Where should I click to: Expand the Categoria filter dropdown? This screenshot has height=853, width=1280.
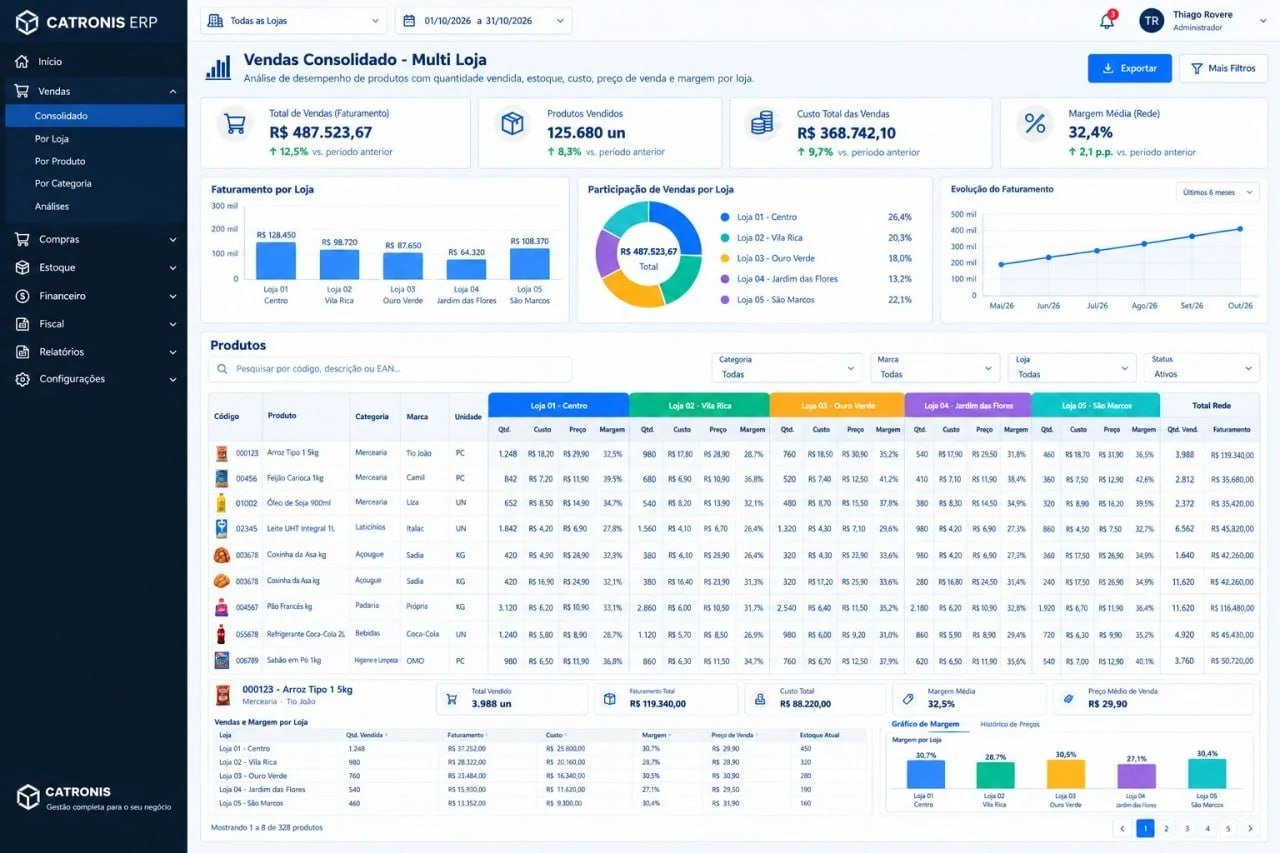[787, 367]
